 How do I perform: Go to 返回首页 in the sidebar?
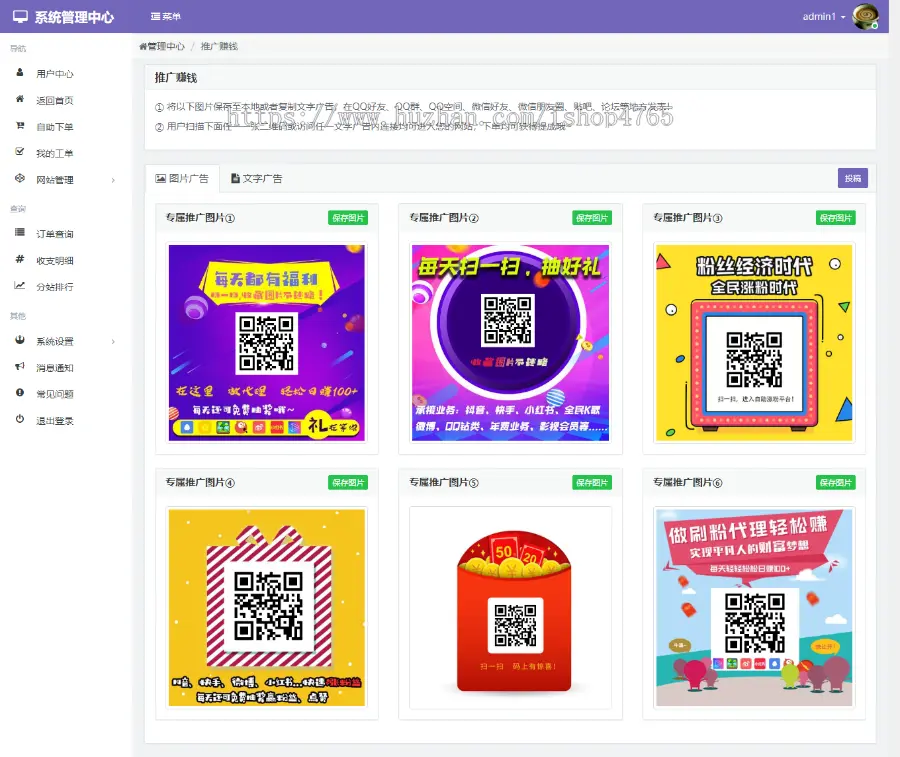pyautogui.click(x=55, y=100)
